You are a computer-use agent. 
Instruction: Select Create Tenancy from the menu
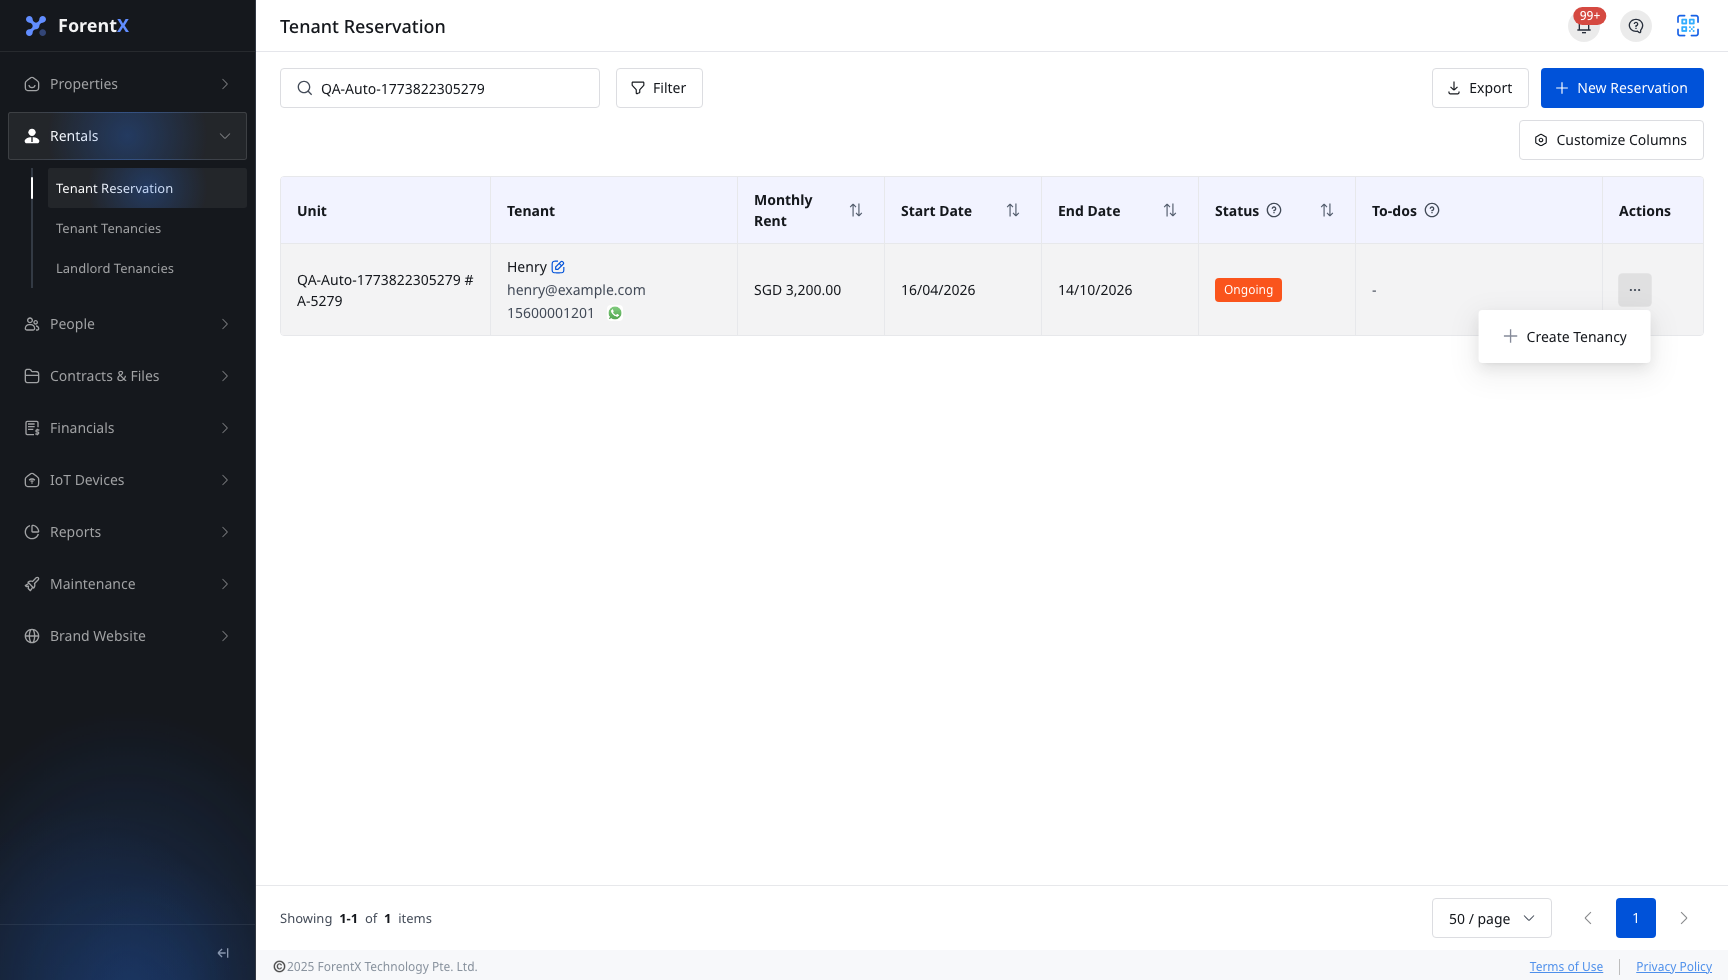(1564, 337)
